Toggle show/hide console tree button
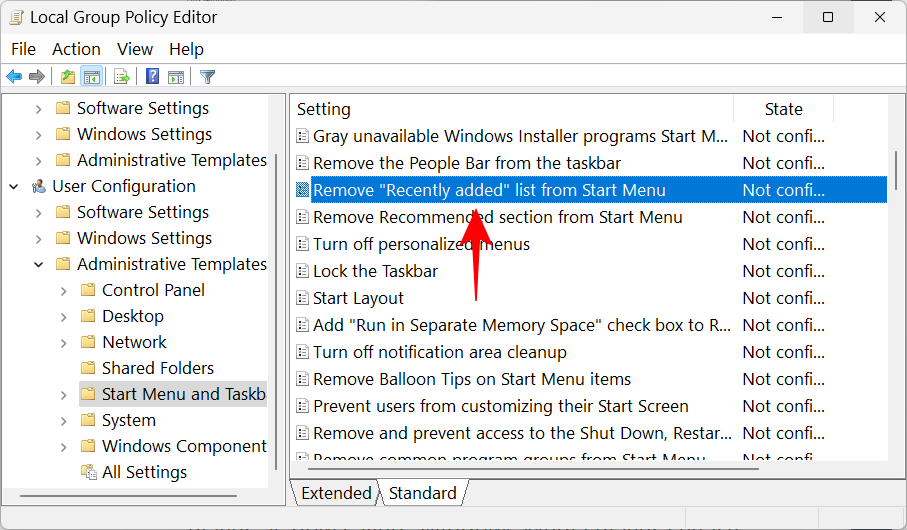 (x=91, y=76)
